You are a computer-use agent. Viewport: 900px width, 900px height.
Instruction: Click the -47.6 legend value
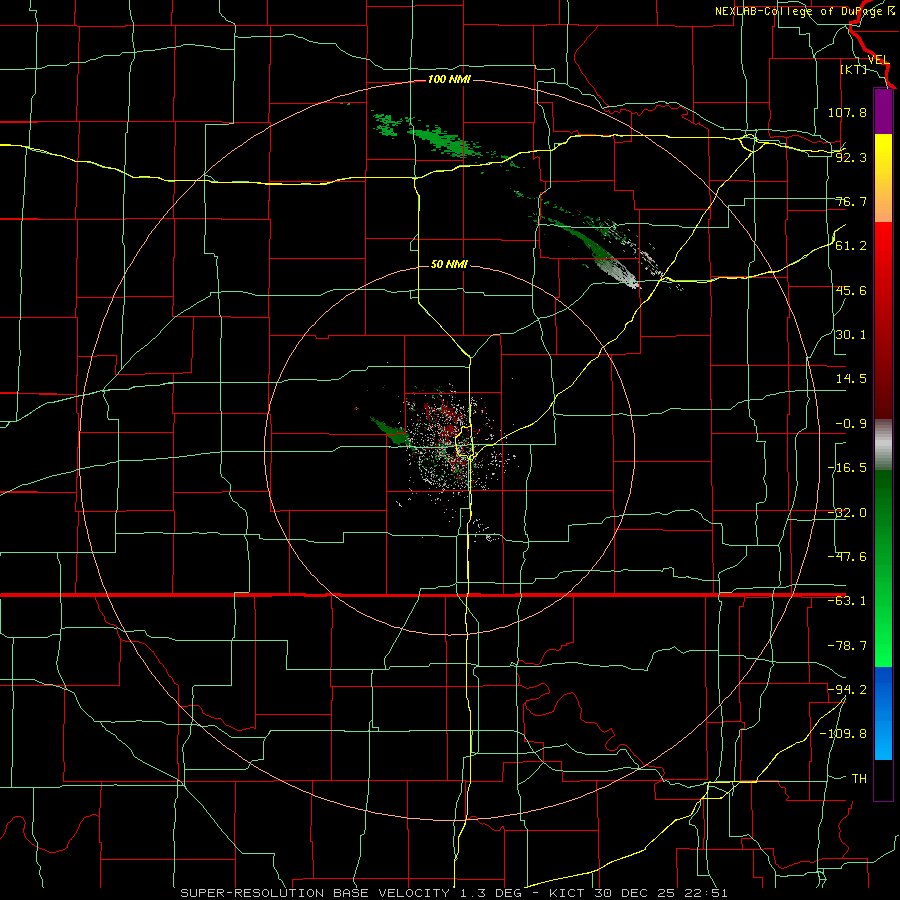(847, 557)
